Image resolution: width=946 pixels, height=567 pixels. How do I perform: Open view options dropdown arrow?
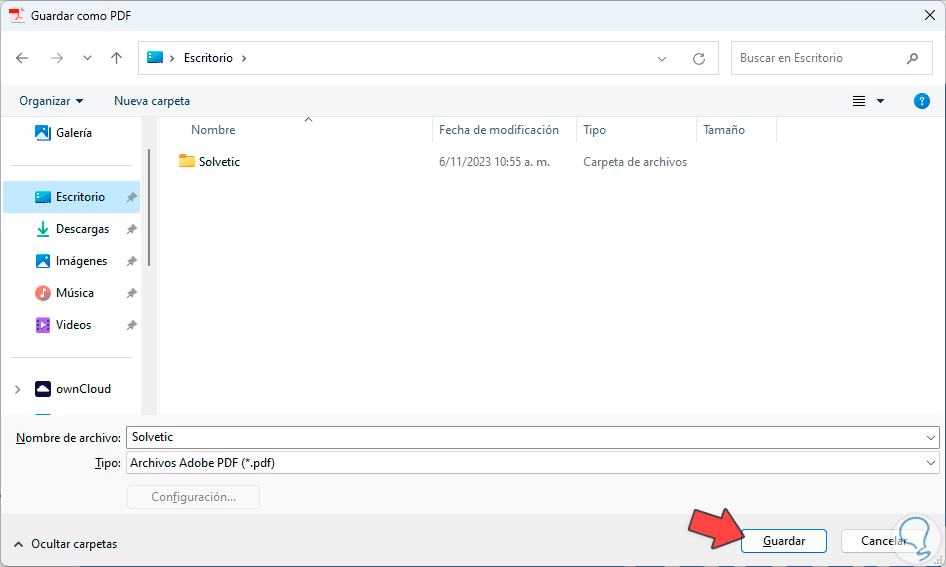[880, 101]
